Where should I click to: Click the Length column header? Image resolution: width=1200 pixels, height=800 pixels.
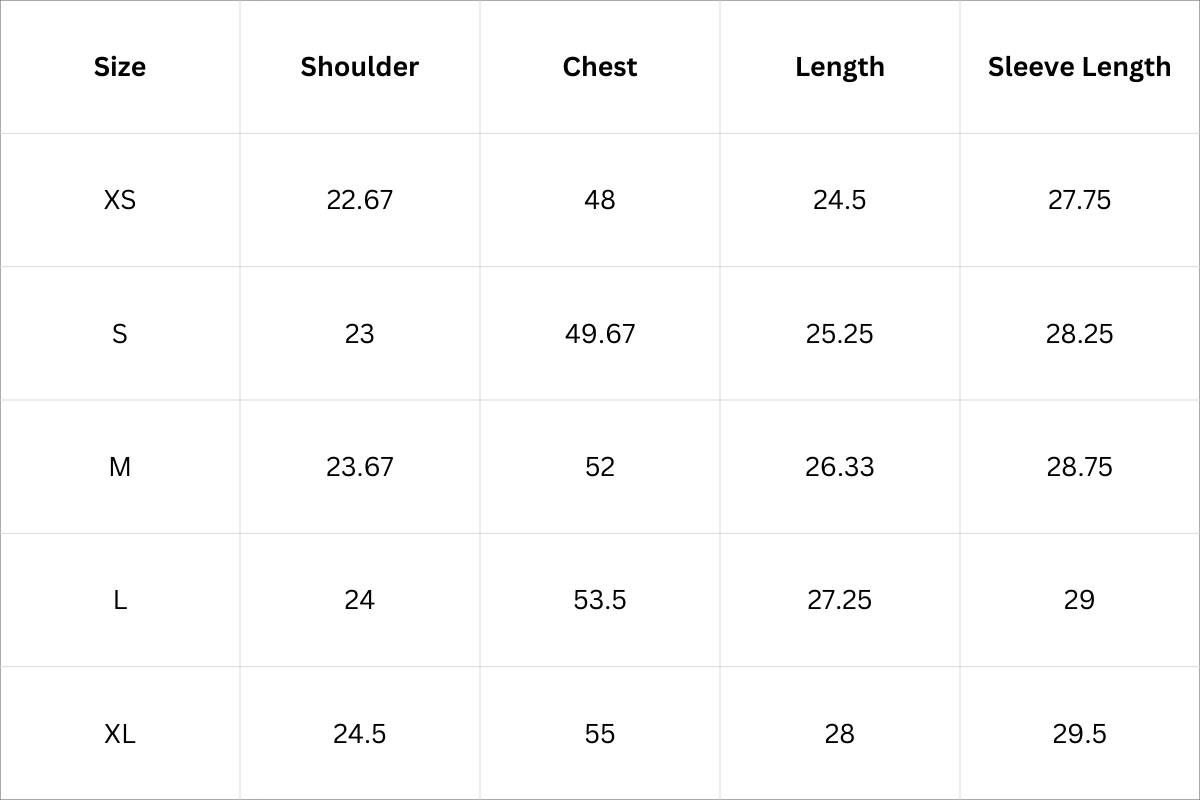pyautogui.click(x=840, y=67)
